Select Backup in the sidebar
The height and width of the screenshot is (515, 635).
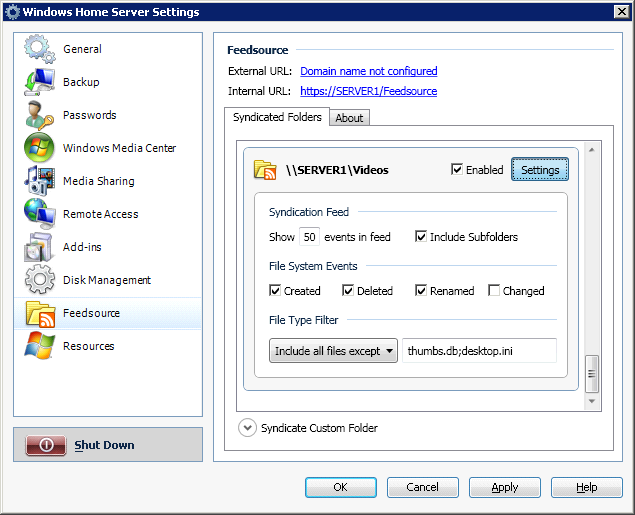pyautogui.click(x=81, y=82)
